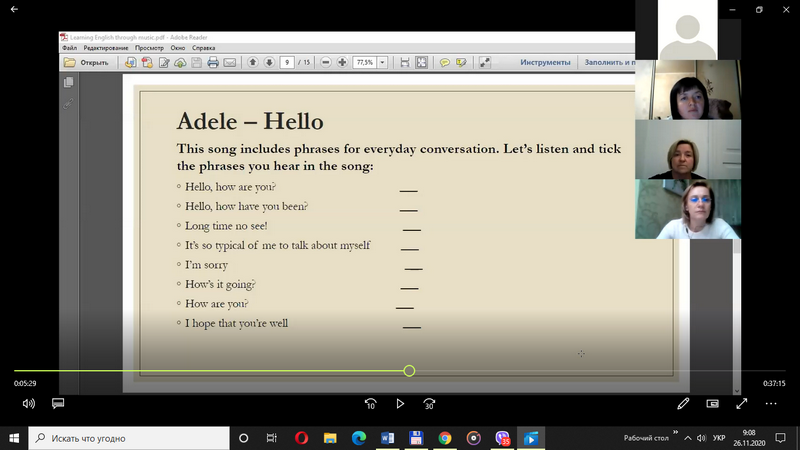Open the player's draw/edit pencil tool
800x450 pixels.
[683, 404]
